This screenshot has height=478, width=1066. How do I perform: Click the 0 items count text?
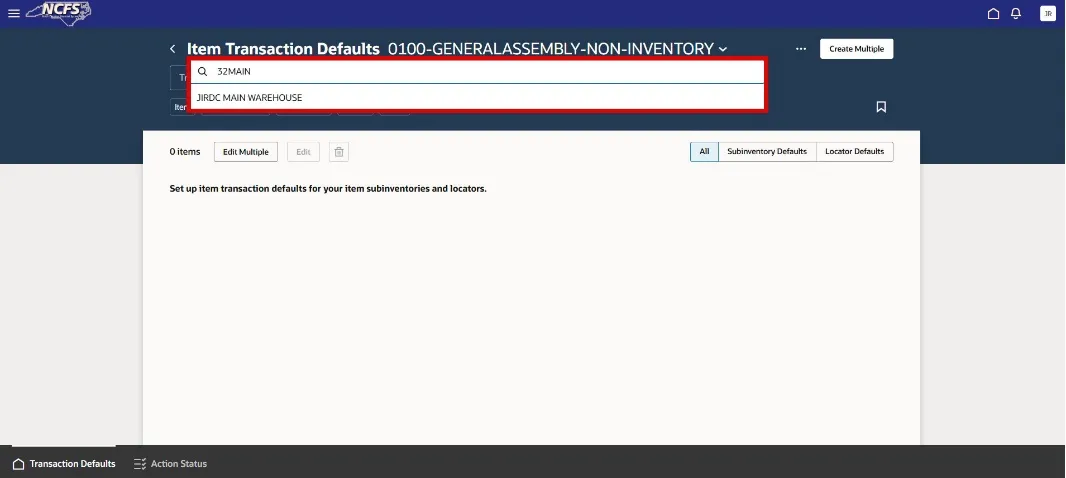click(185, 152)
